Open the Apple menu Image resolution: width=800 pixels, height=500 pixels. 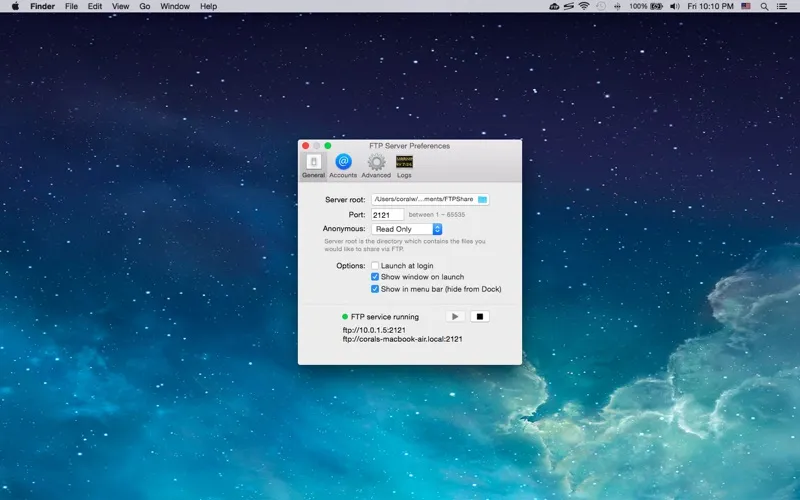15,6
